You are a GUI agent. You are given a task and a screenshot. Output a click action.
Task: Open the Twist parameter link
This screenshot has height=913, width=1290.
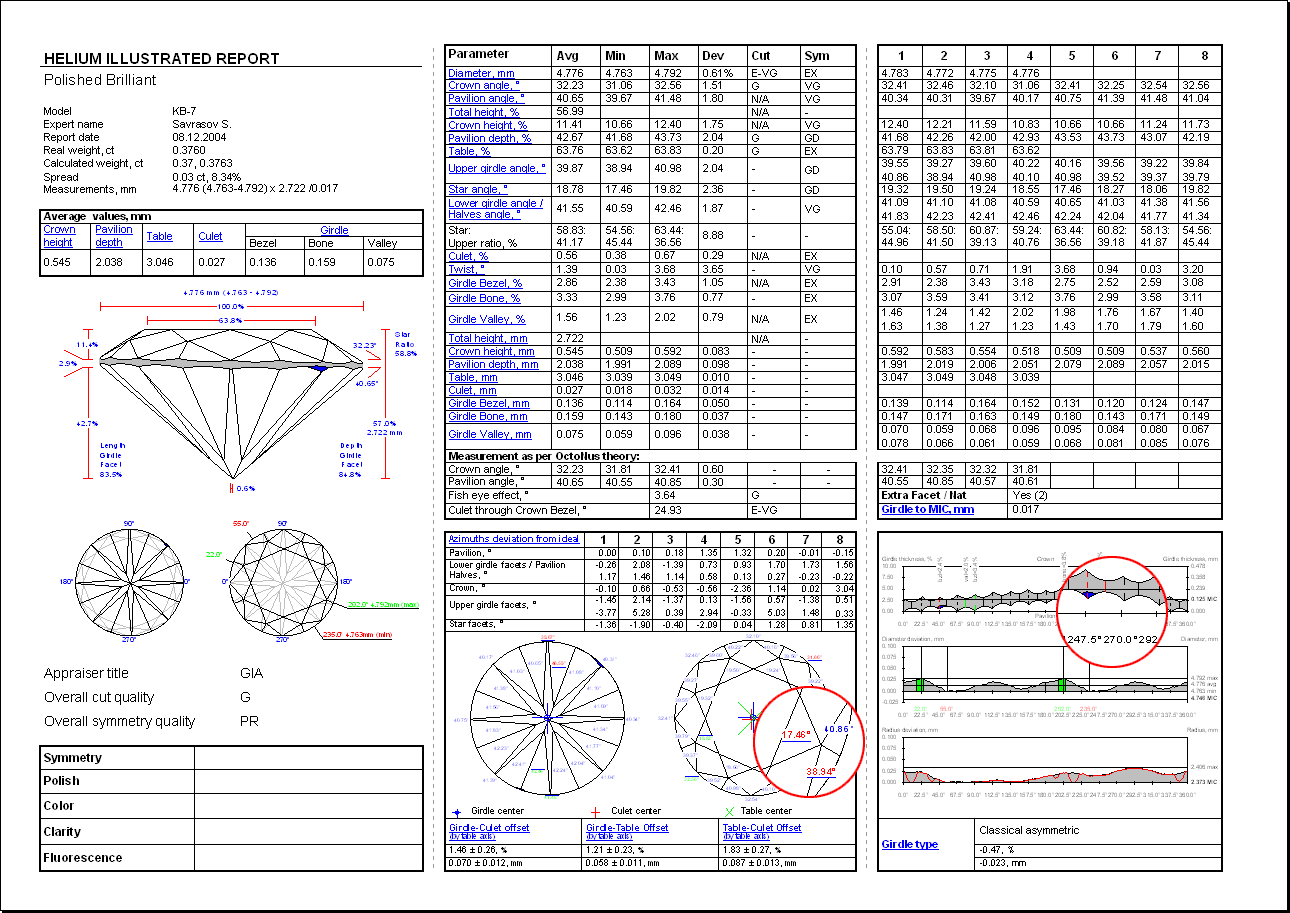pyautogui.click(x=463, y=270)
